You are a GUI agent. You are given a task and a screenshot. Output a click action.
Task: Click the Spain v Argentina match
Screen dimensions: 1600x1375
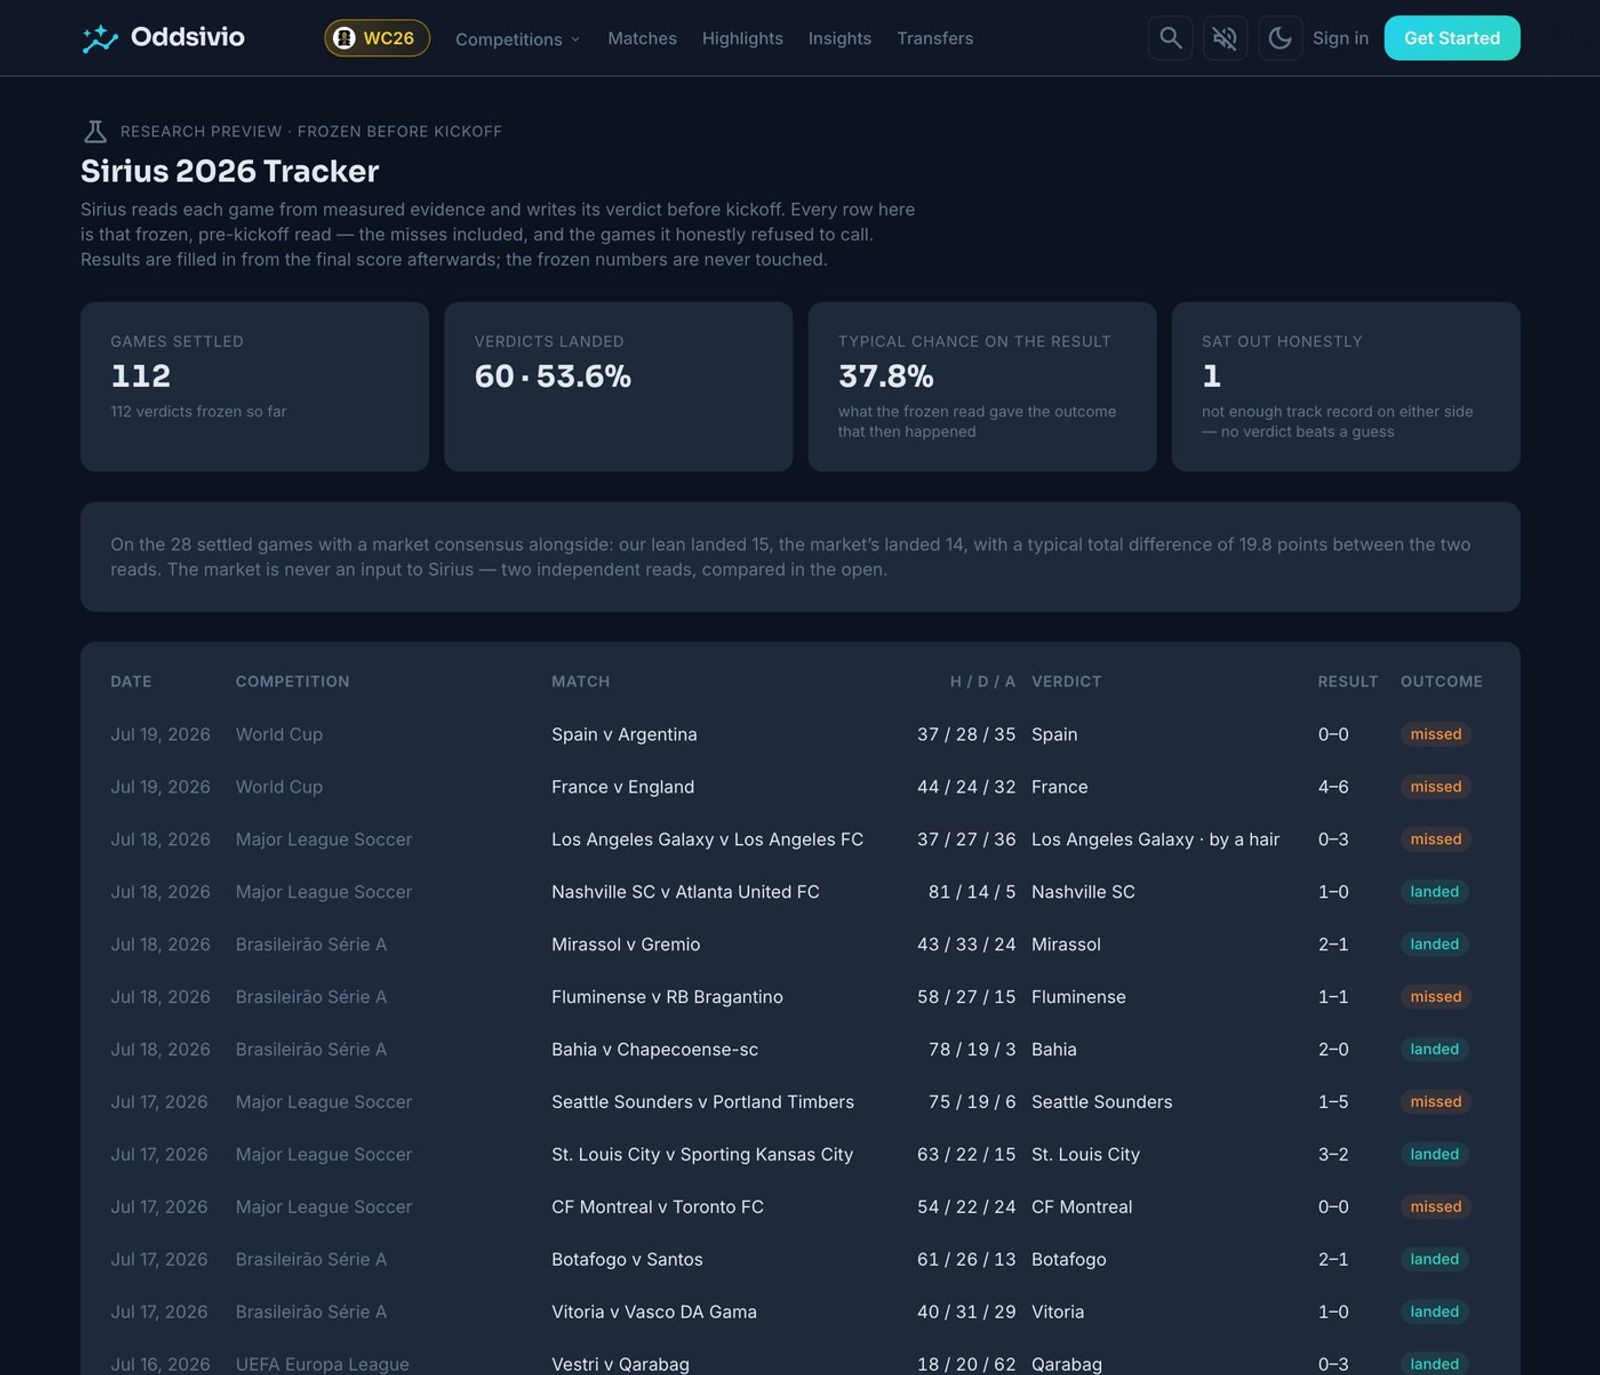click(x=624, y=734)
